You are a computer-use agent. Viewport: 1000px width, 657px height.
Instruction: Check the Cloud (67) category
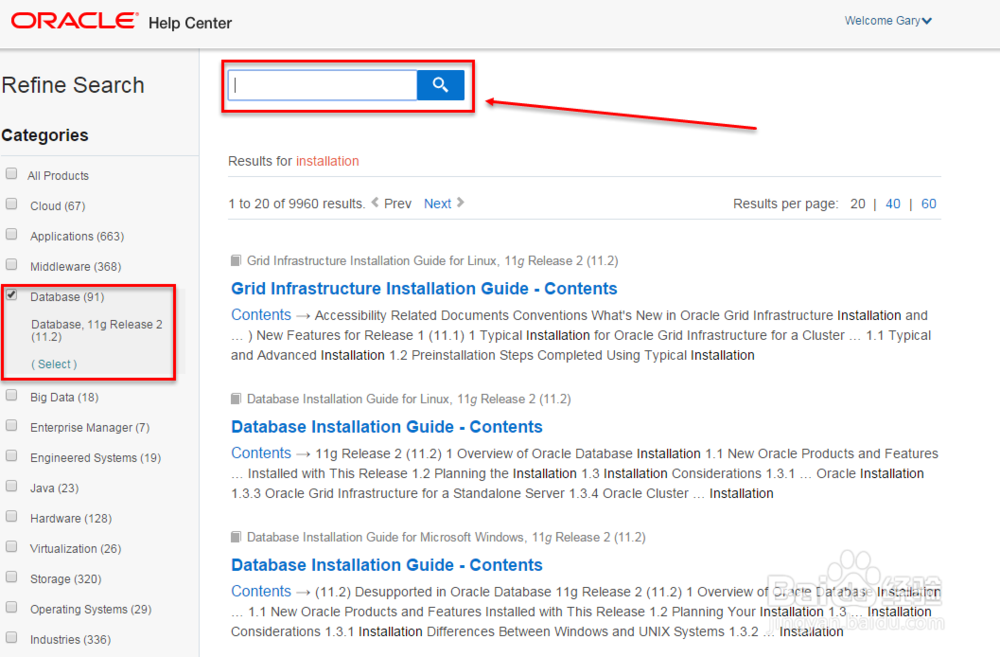coord(11,203)
